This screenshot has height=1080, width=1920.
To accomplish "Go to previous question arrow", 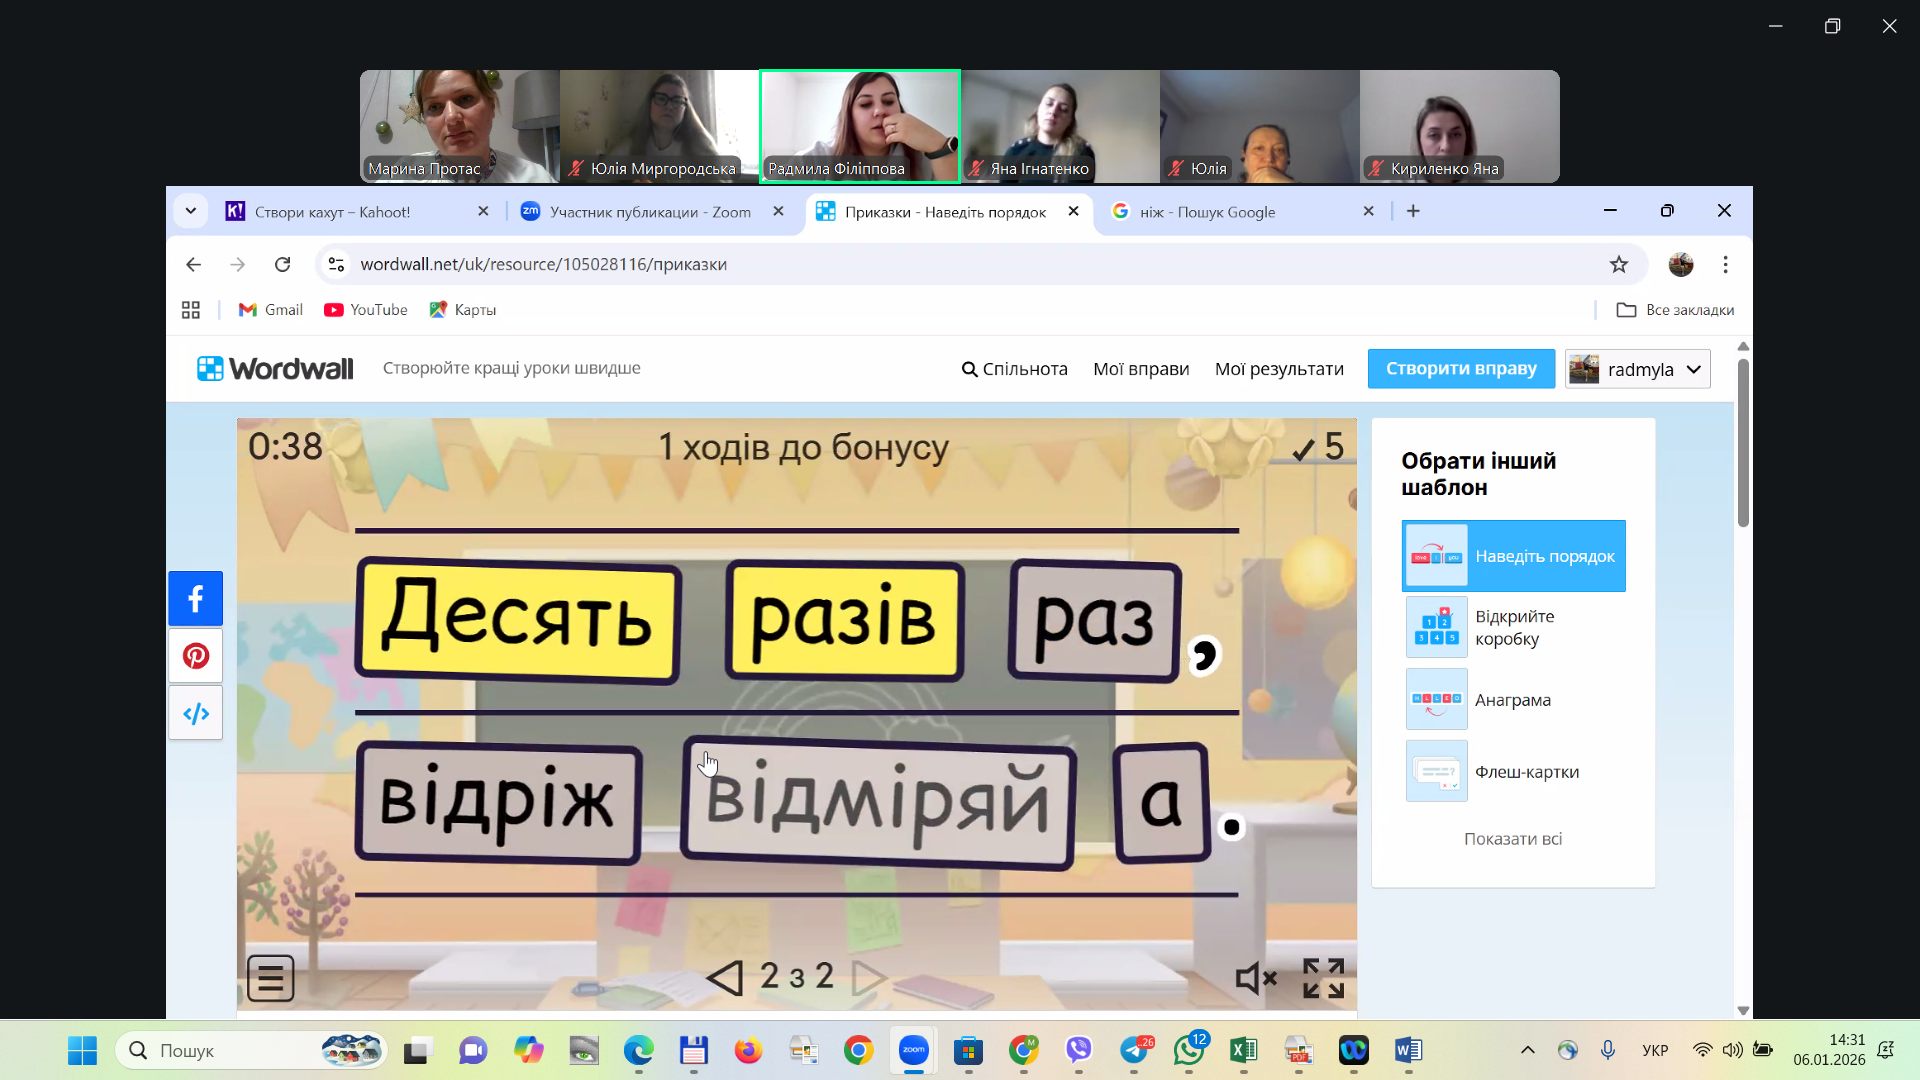I will (x=725, y=977).
